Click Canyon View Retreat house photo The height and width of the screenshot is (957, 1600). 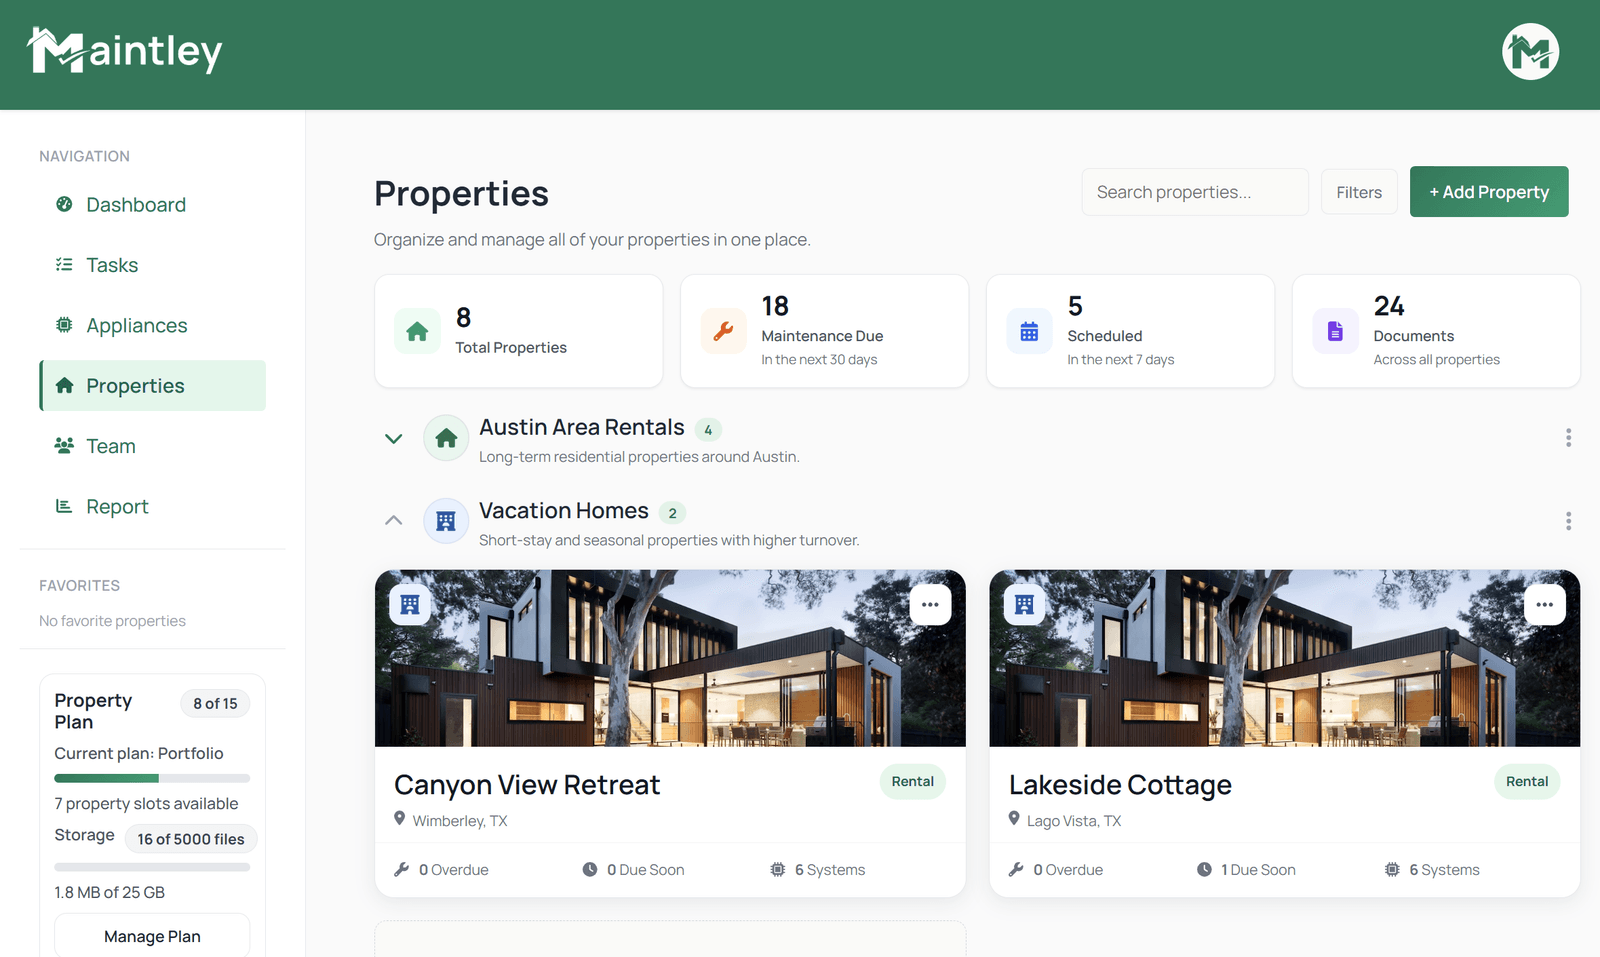670,658
